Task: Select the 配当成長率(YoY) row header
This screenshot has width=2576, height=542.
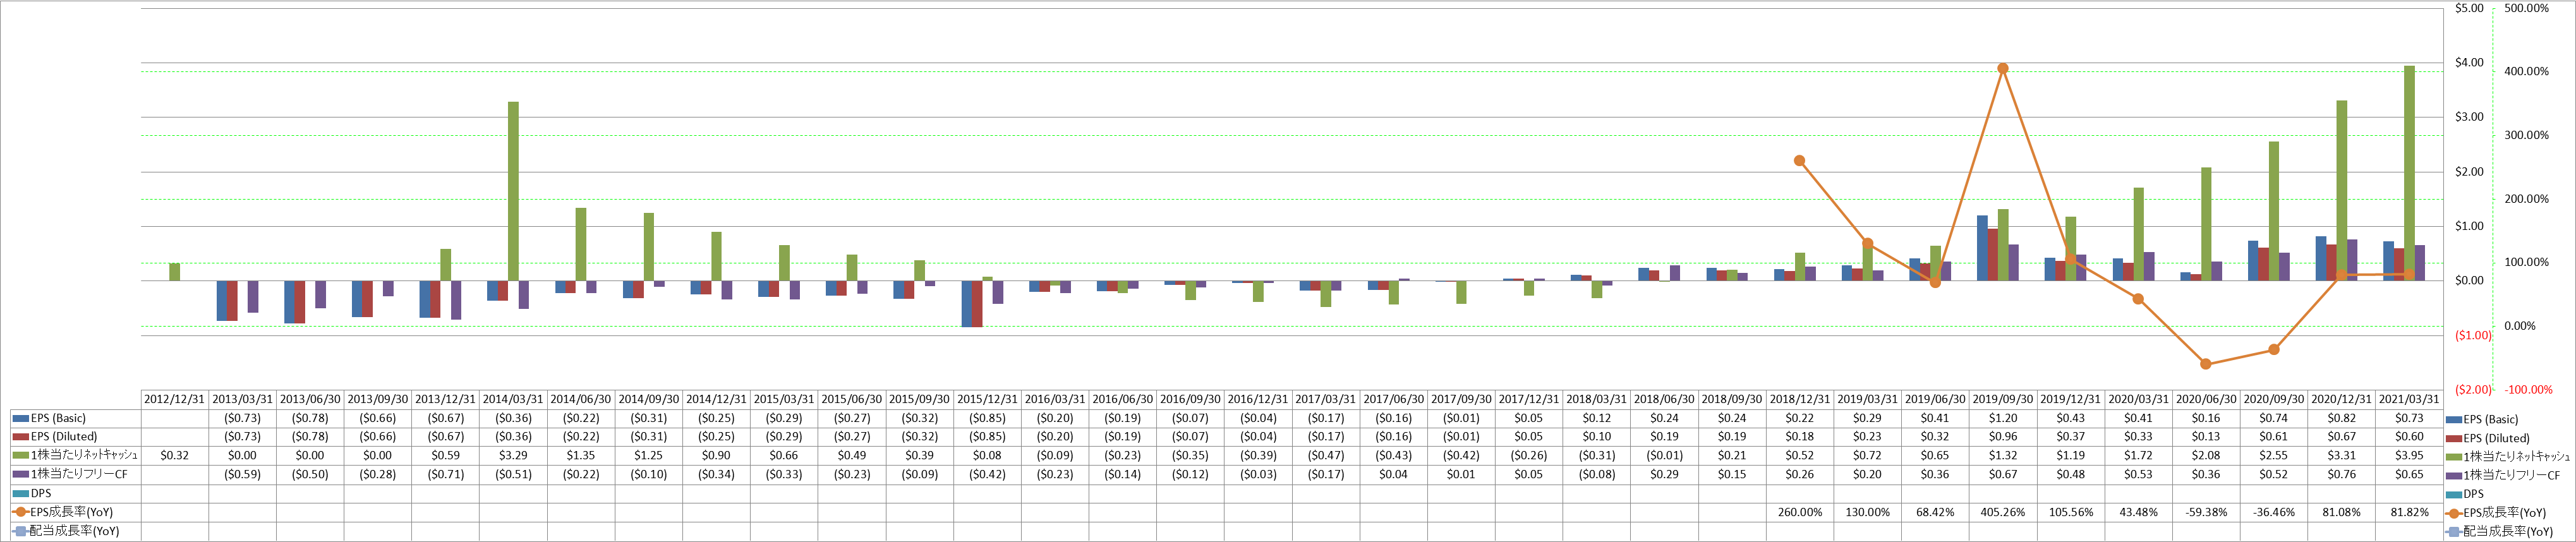Action: click(75, 531)
